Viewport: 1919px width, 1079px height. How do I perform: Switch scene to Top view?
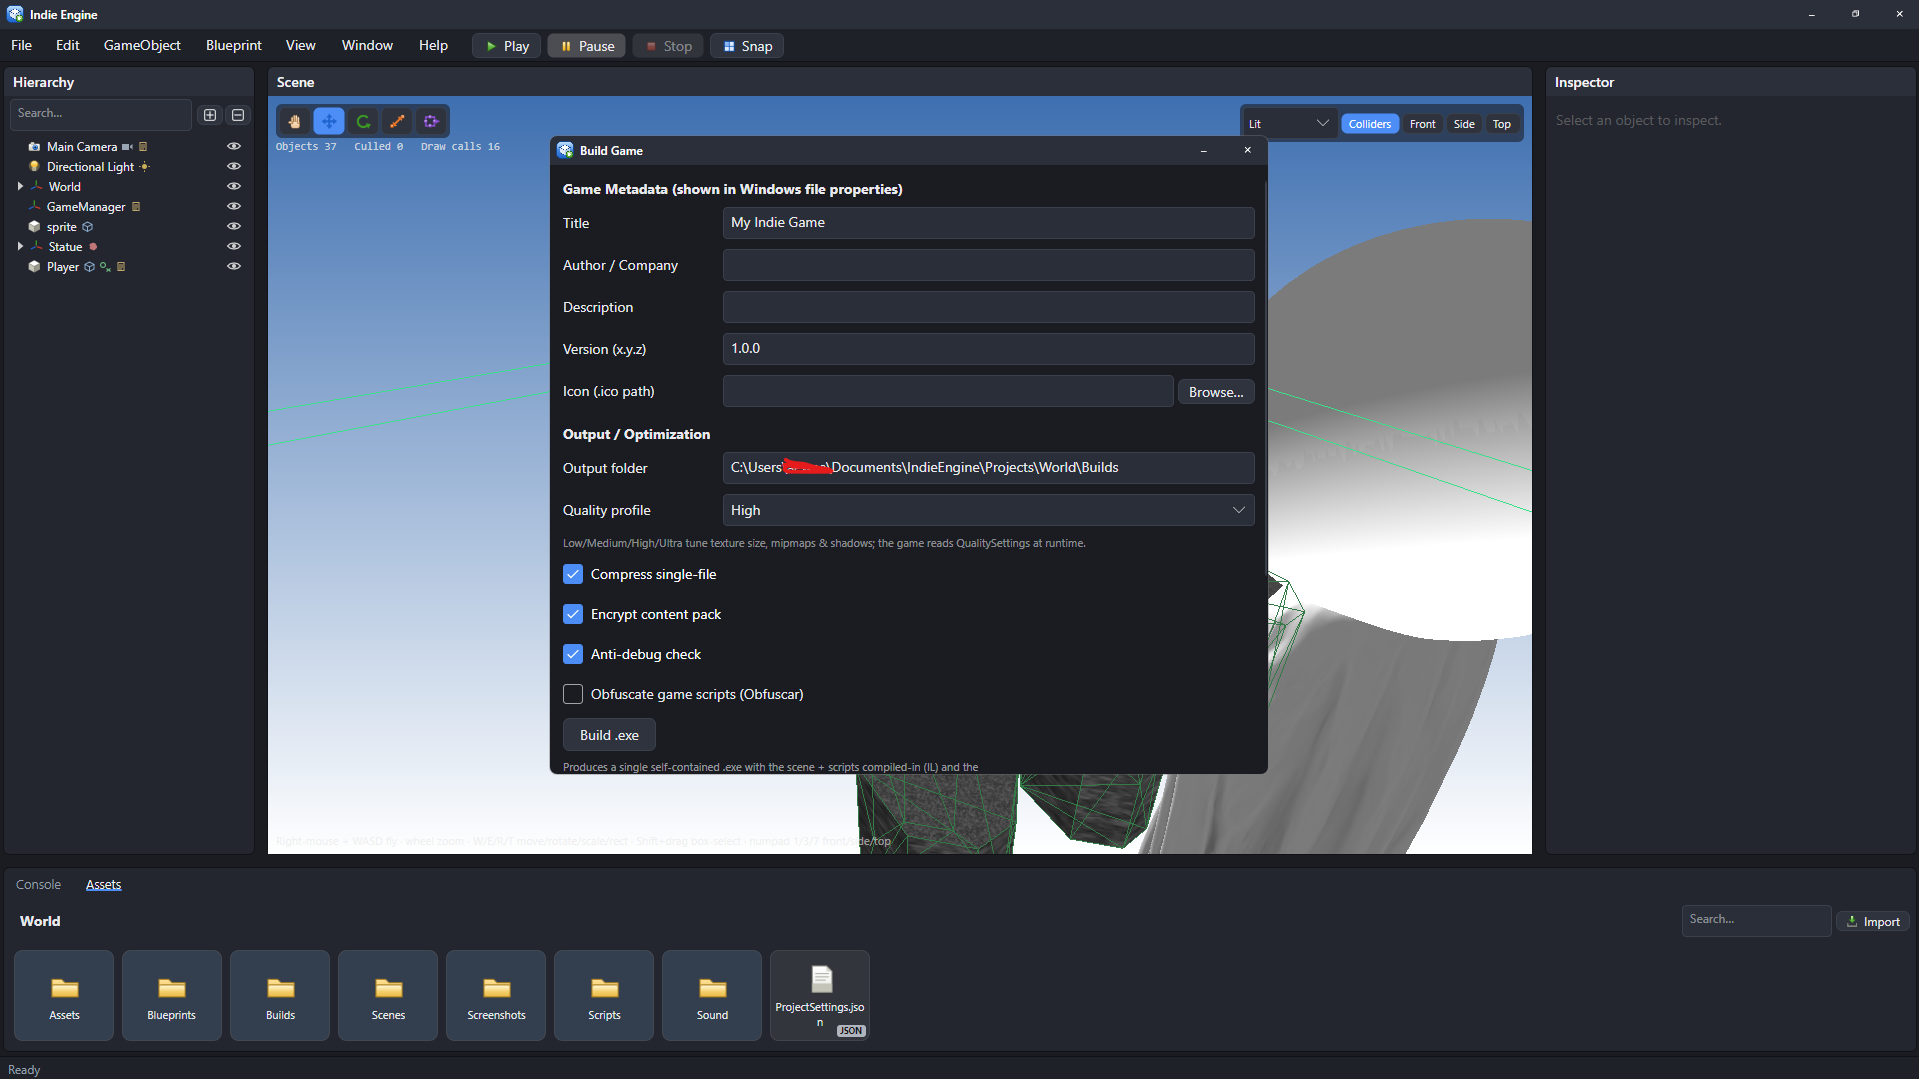[x=1501, y=124]
